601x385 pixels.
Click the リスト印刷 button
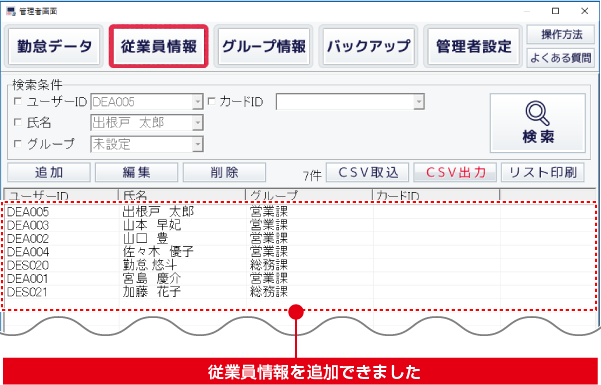[x=543, y=173]
